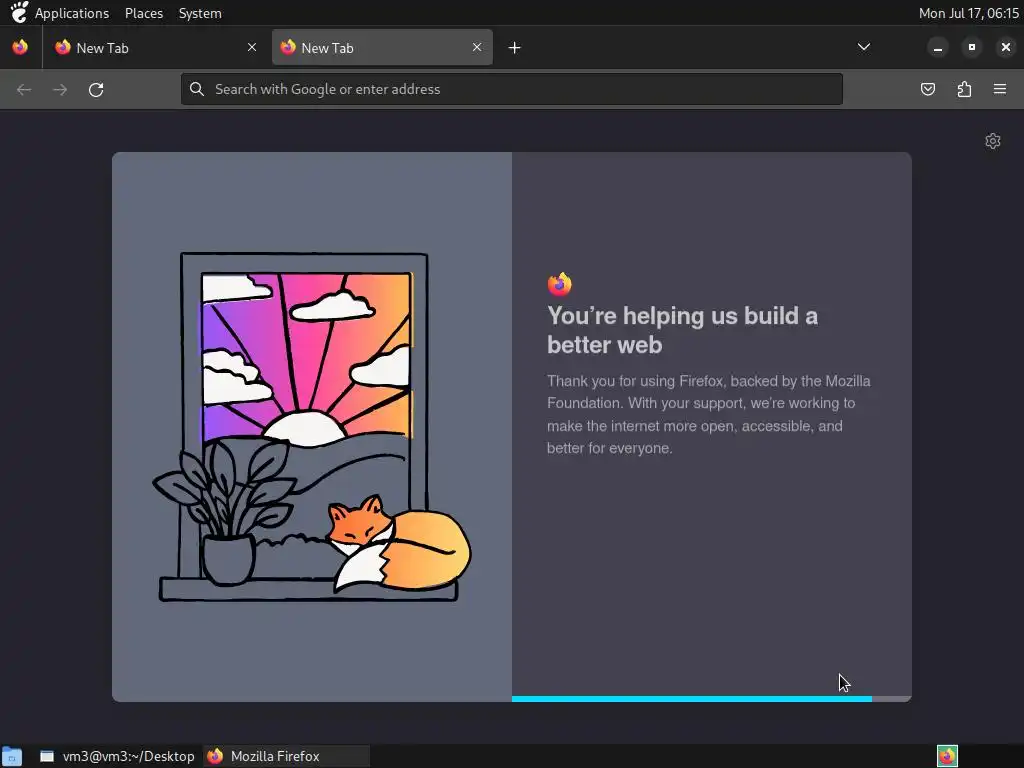Open the System menu
Image resolution: width=1024 pixels, height=768 pixels.
click(200, 13)
